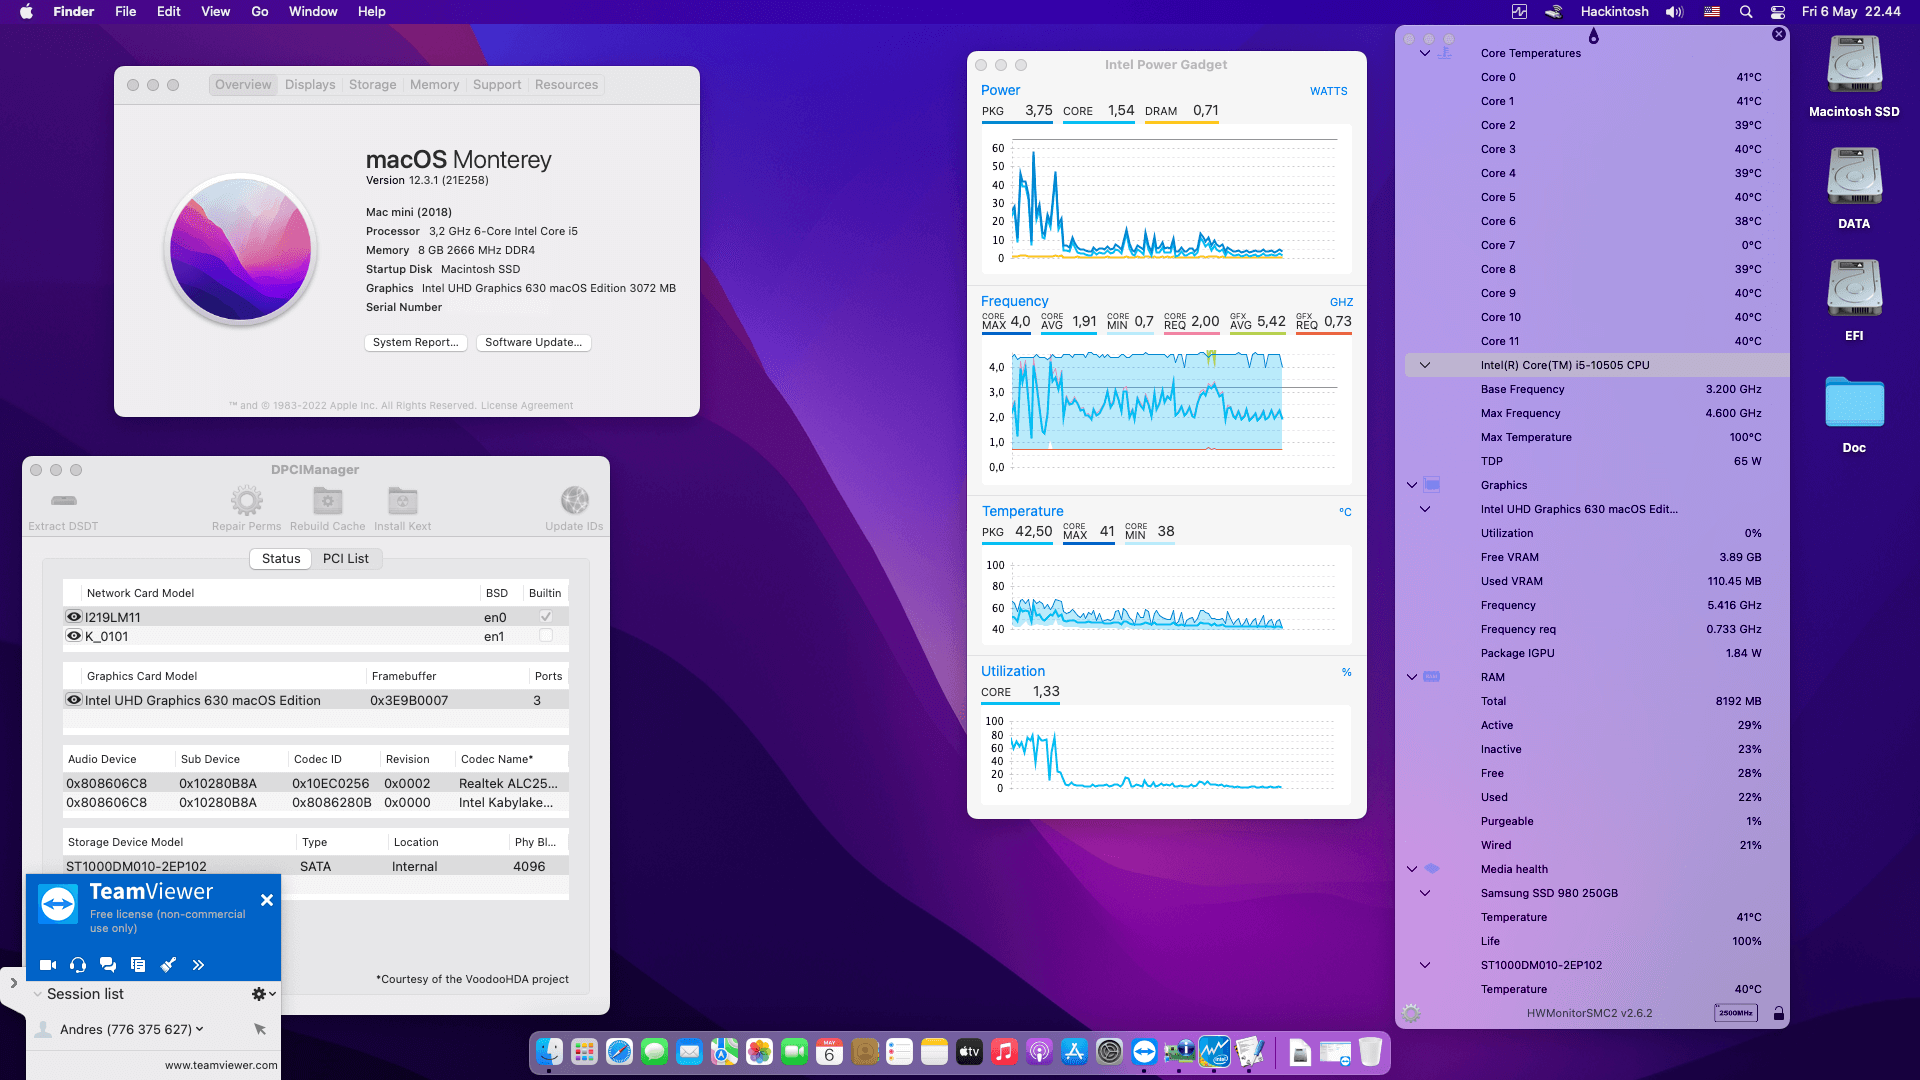Image resolution: width=1920 pixels, height=1080 pixels.
Task: Open the TeamViewer session gear dropdown
Action: [264, 994]
